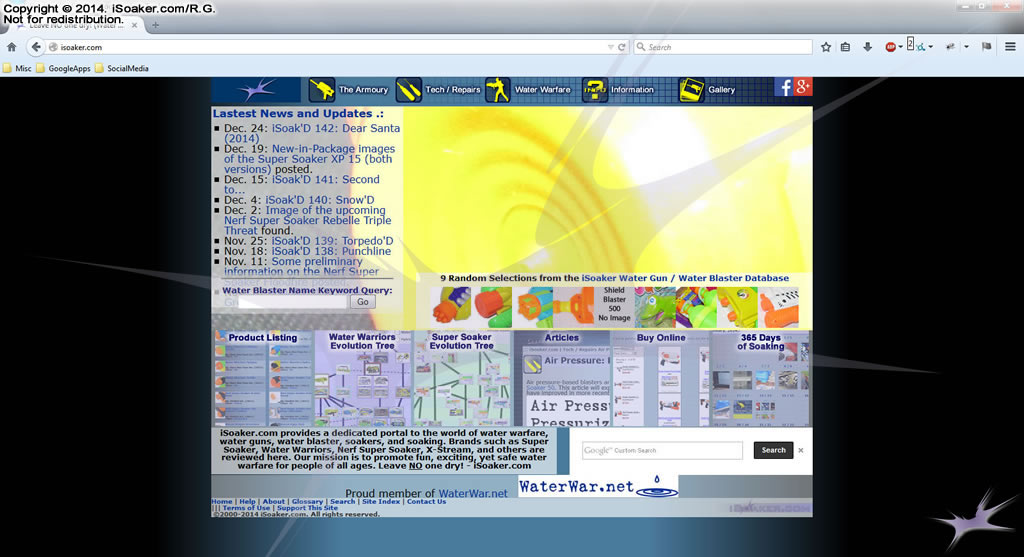Open The Armoury menu
Viewport: 1024px width, 557px height.
pyautogui.click(x=363, y=90)
